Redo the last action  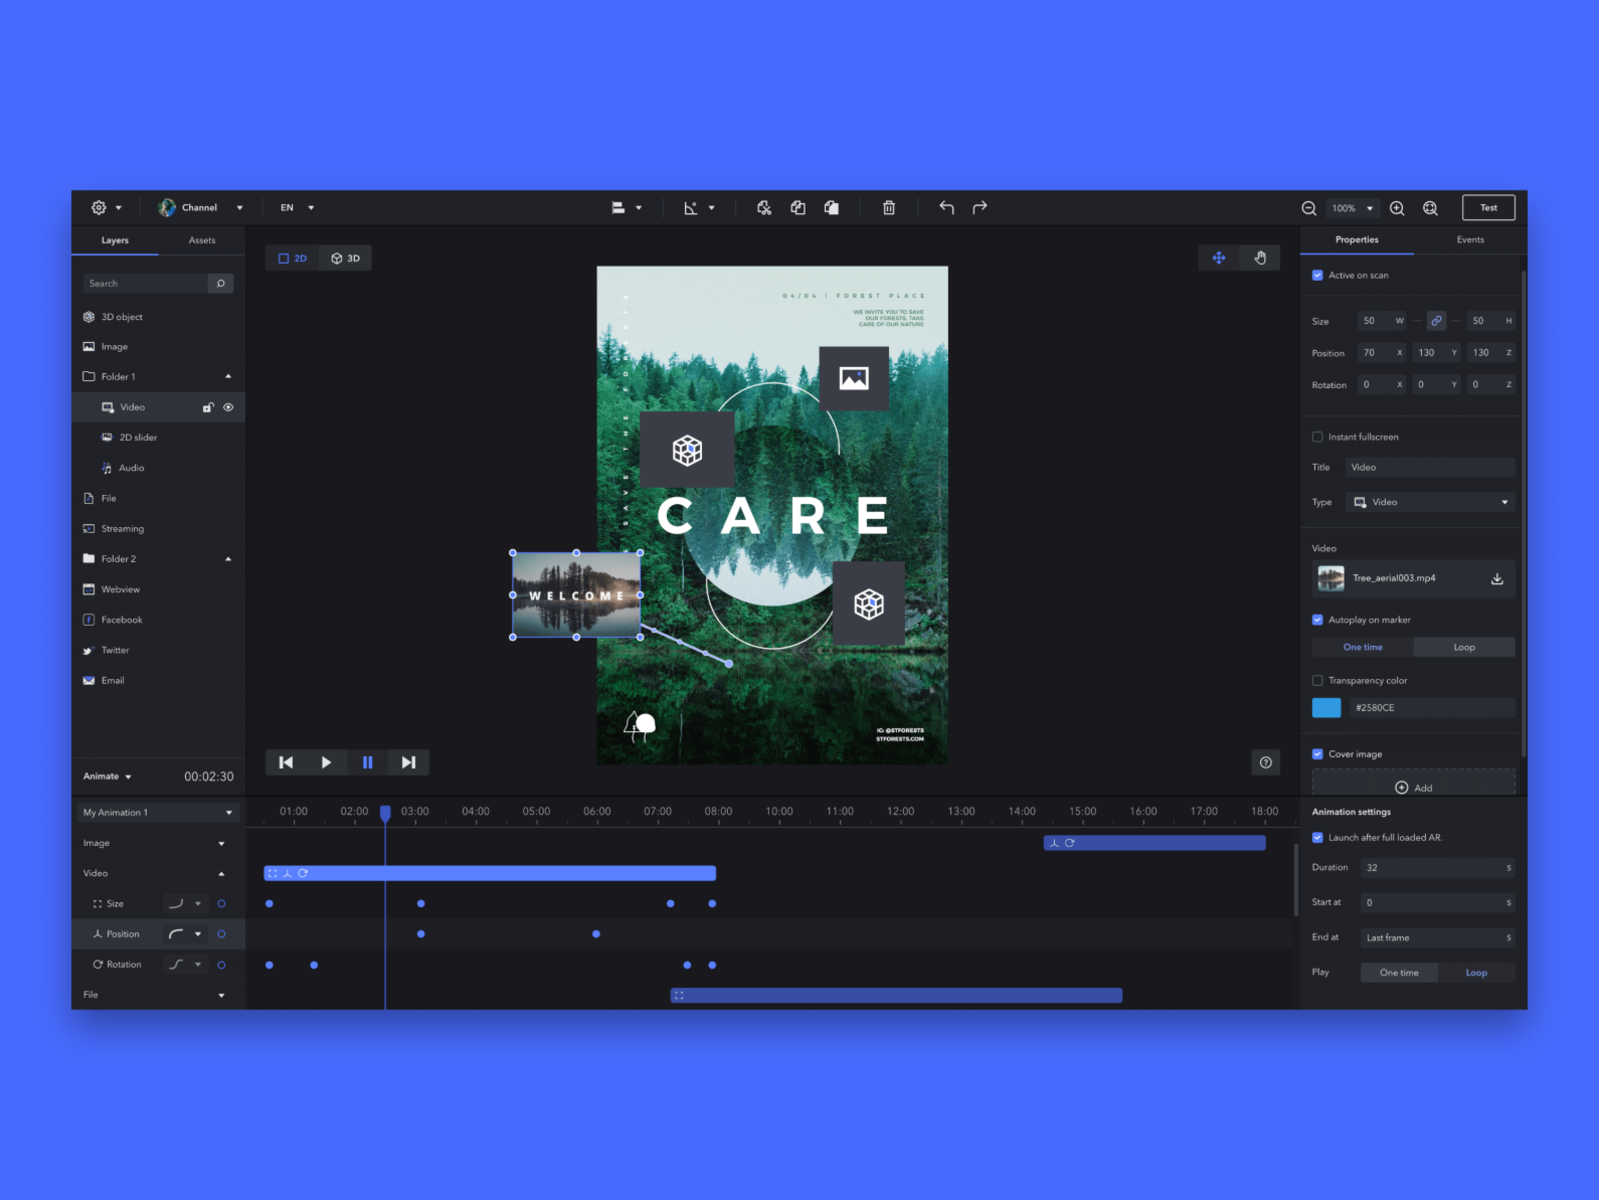(980, 208)
